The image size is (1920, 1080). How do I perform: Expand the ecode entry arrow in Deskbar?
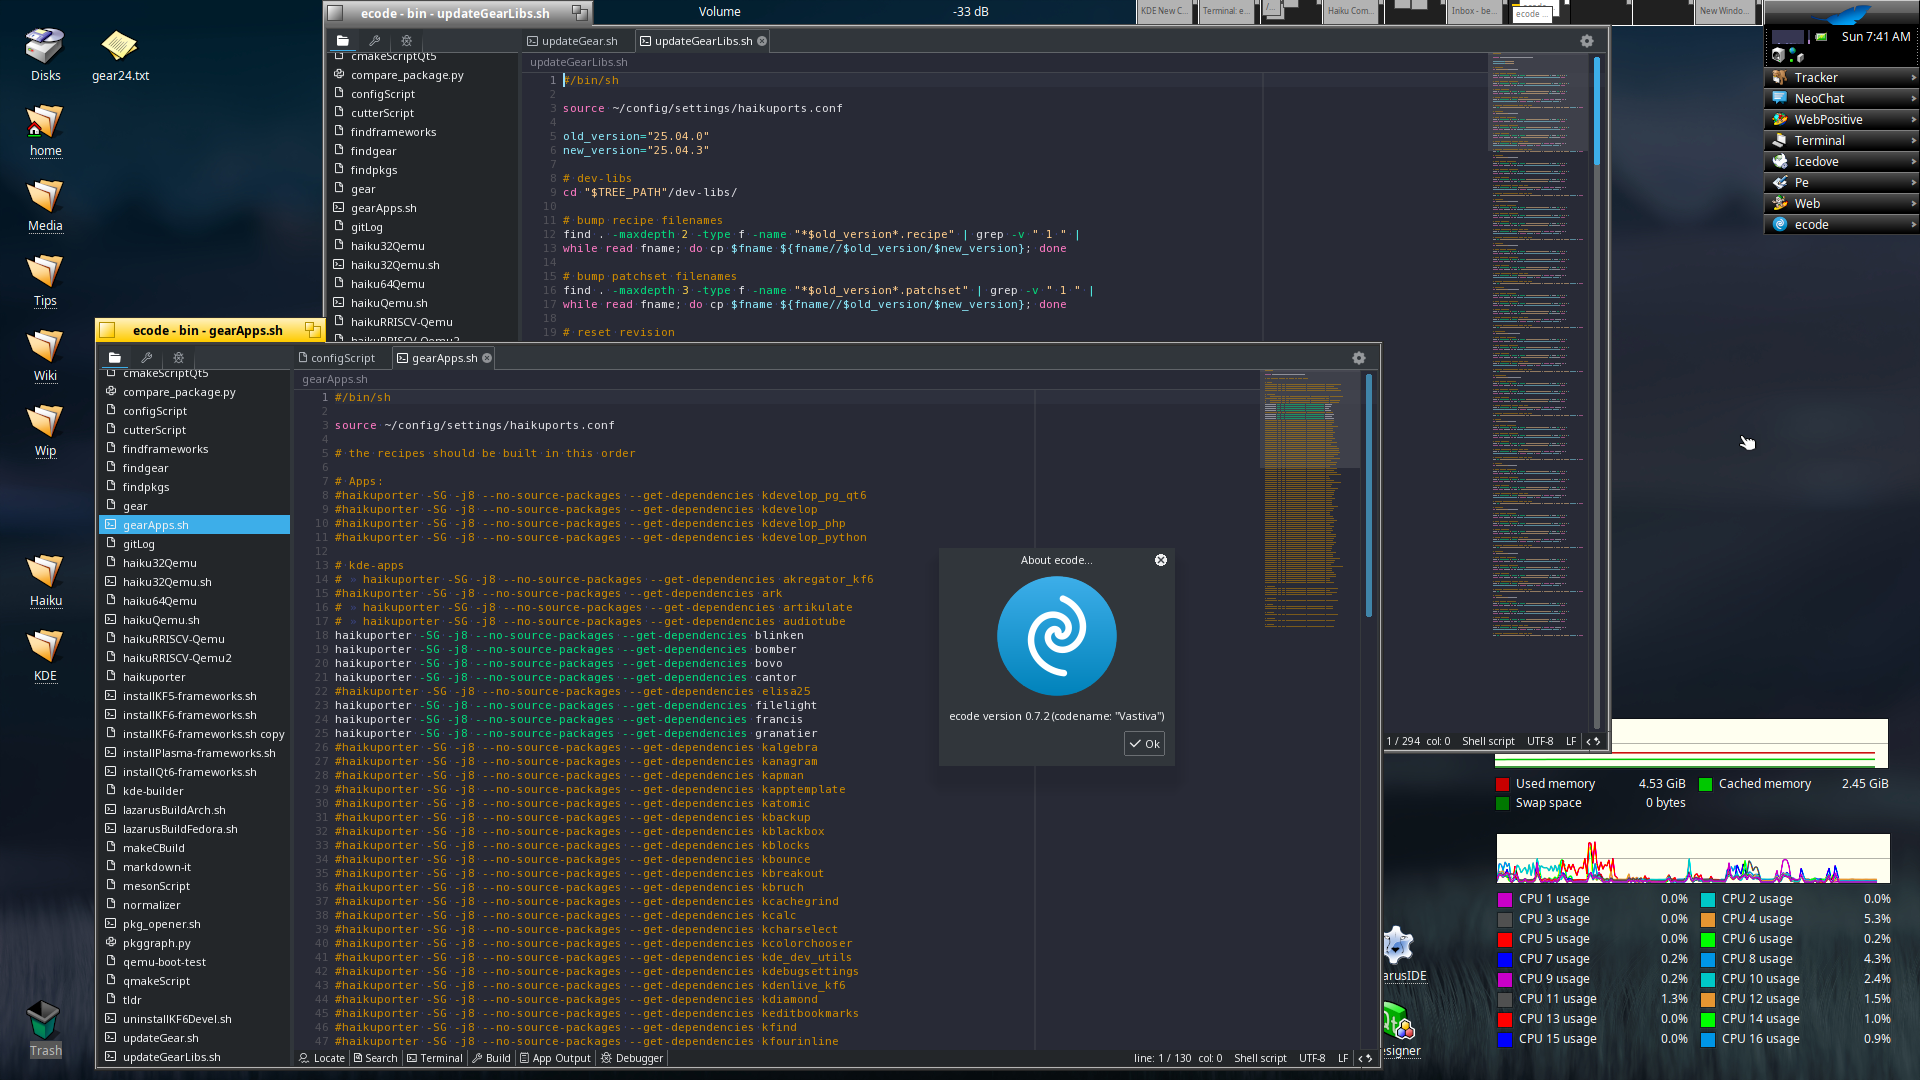tap(1913, 225)
